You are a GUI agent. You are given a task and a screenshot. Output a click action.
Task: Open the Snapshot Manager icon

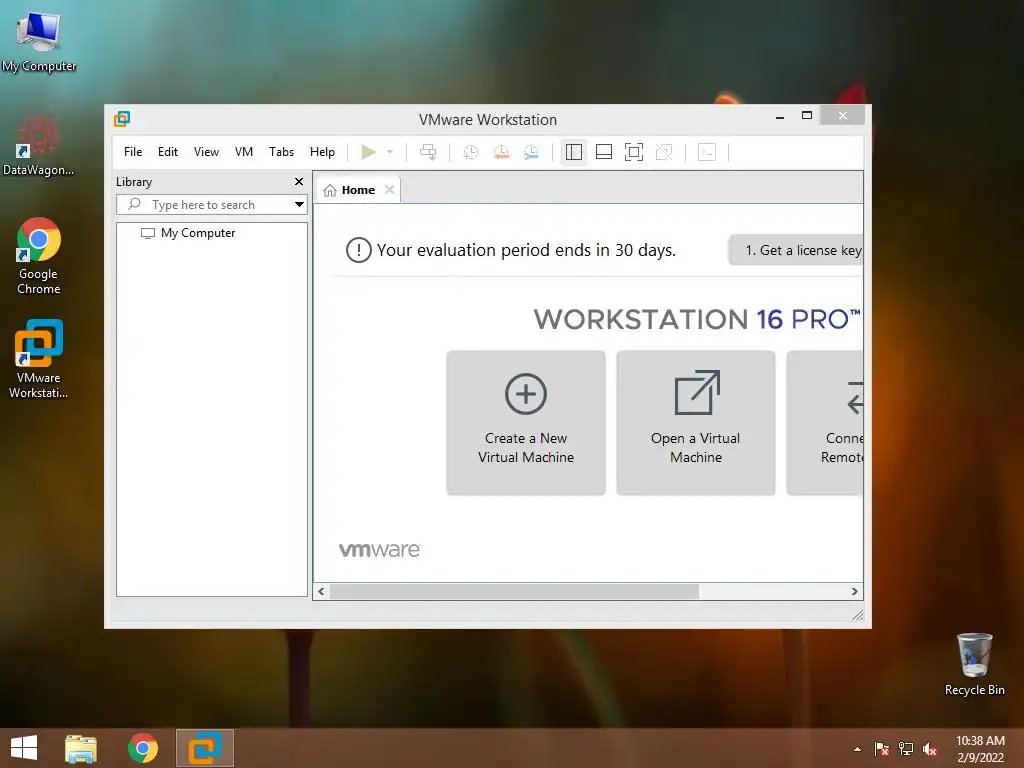(532, 152)
